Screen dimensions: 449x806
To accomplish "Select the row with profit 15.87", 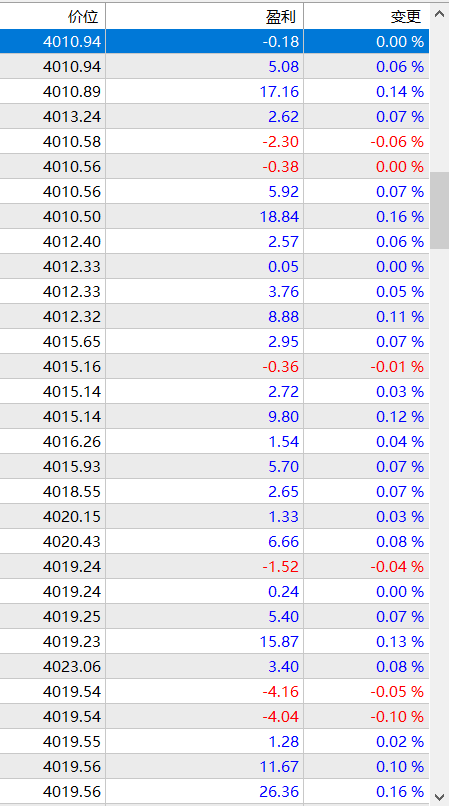I will 214,642.
